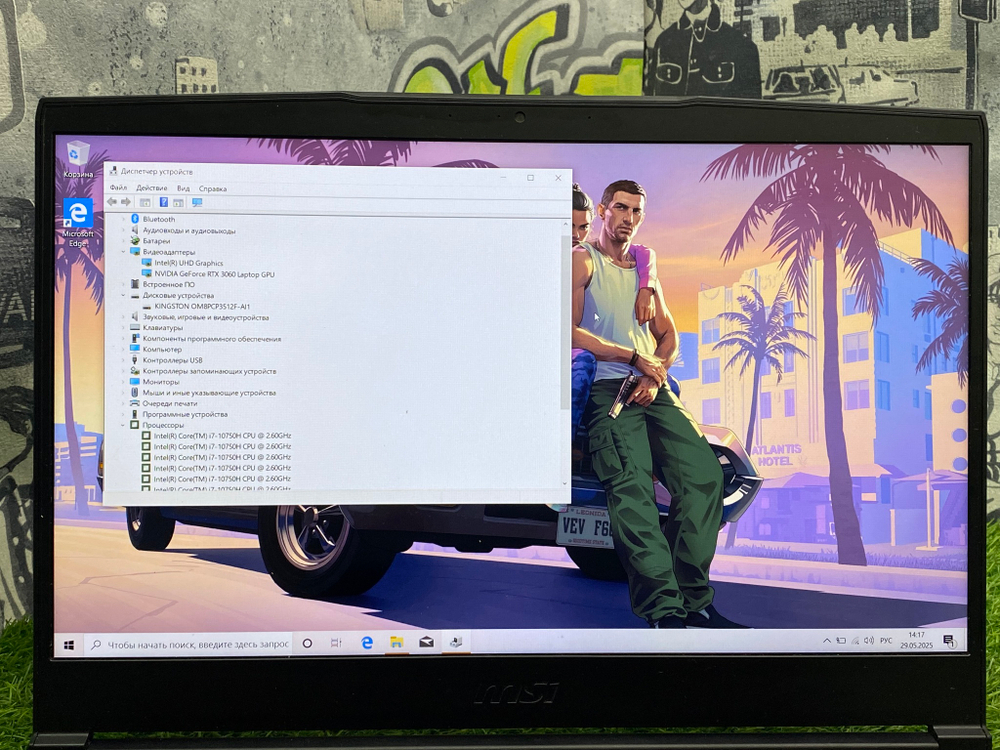Expand the Контроллеры USB node
1000x750 pixels.
point(122,361)
